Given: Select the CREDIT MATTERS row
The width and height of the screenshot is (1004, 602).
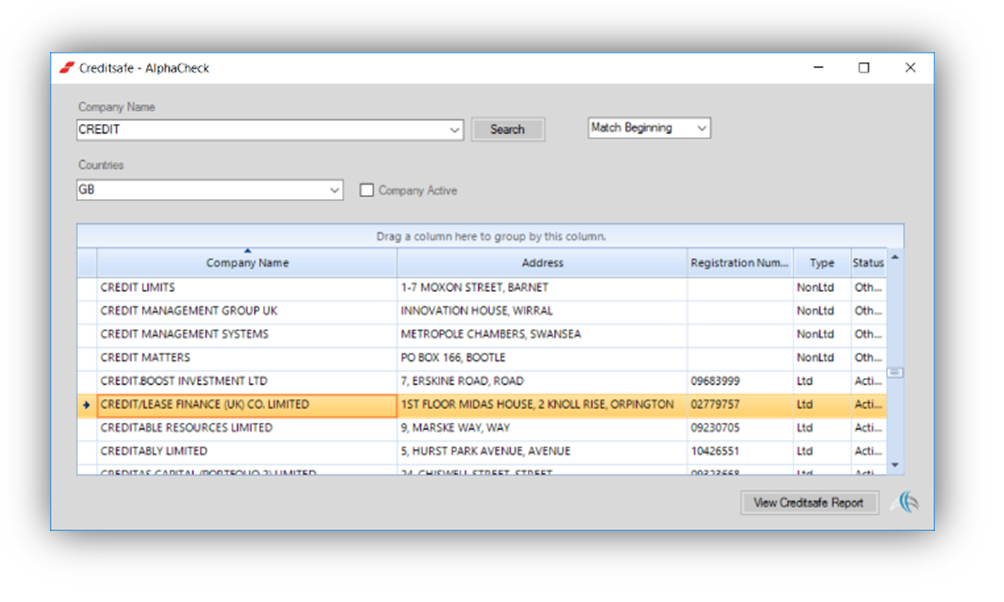Looking at the screenshot, I should tap(482, 358).
